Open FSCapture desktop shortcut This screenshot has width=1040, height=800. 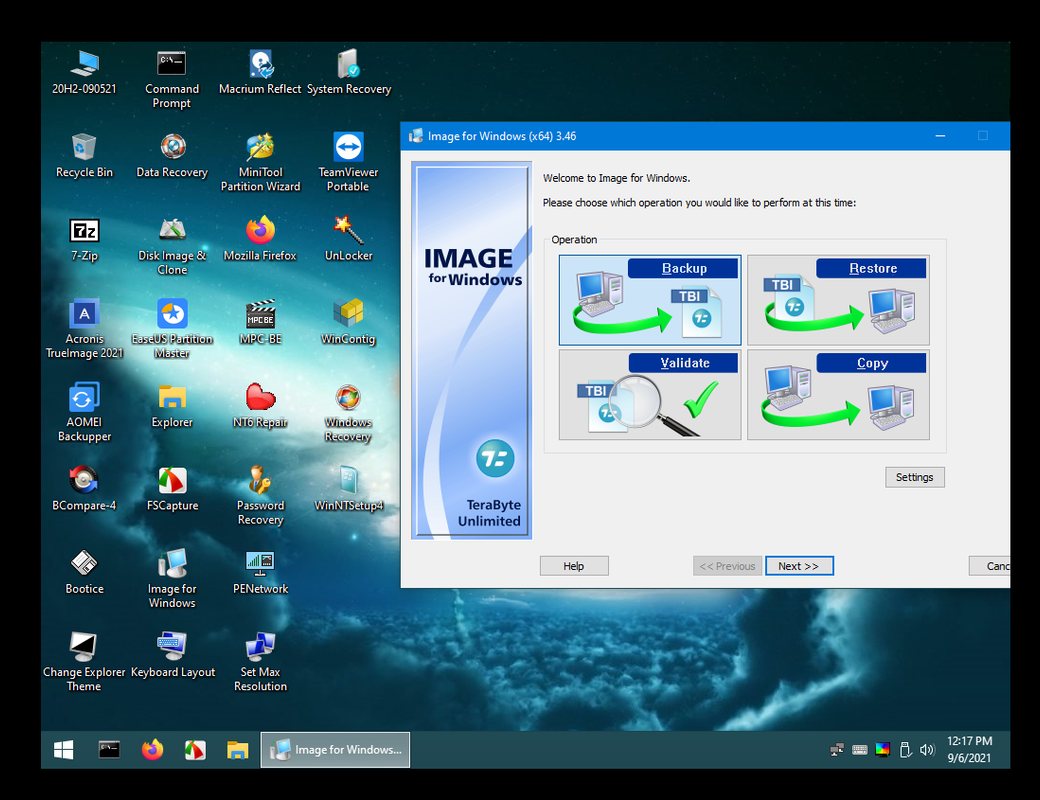[172, 489]
